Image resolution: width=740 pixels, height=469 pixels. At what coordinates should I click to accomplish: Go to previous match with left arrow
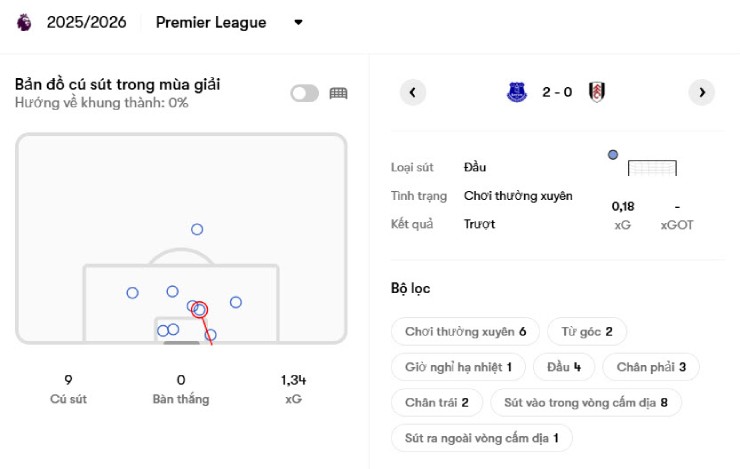coord(413,92)
